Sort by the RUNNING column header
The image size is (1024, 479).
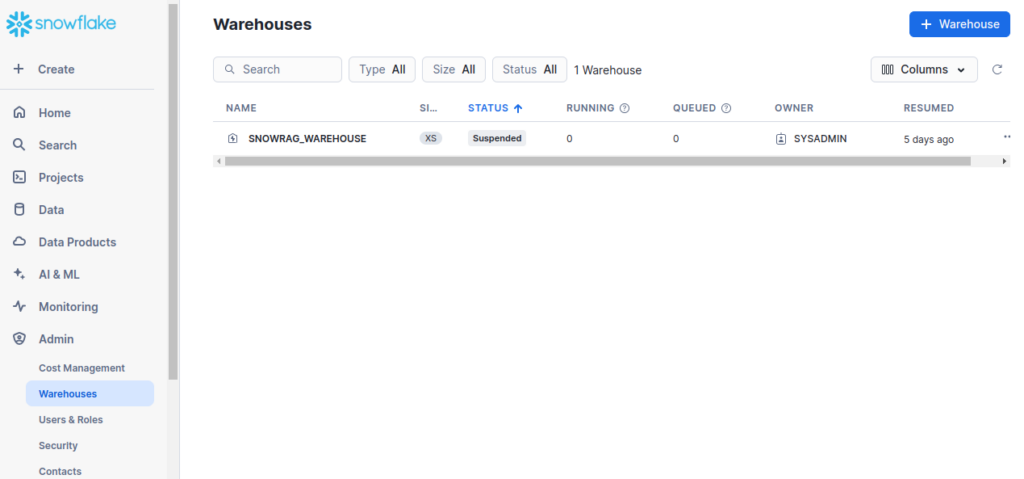point(590,108)
